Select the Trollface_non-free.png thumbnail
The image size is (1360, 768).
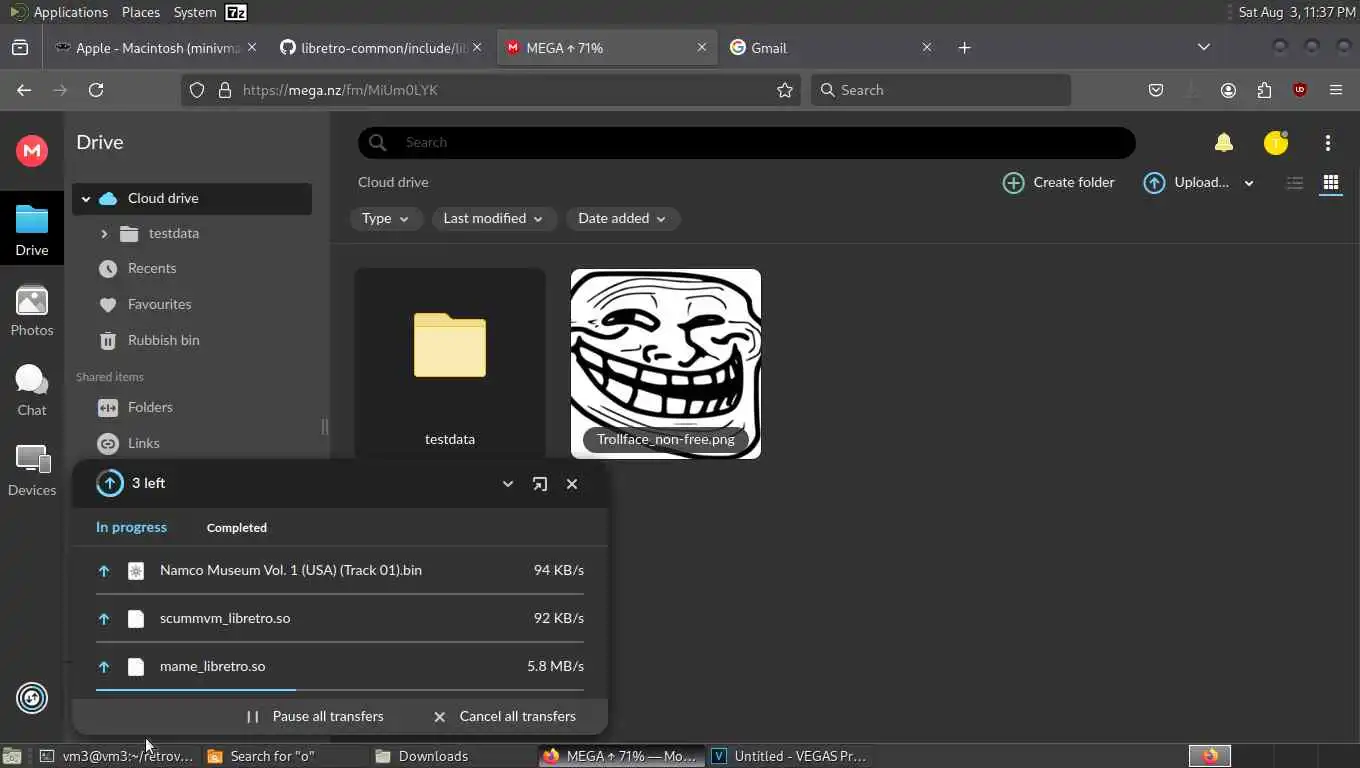tap(666, 364)
